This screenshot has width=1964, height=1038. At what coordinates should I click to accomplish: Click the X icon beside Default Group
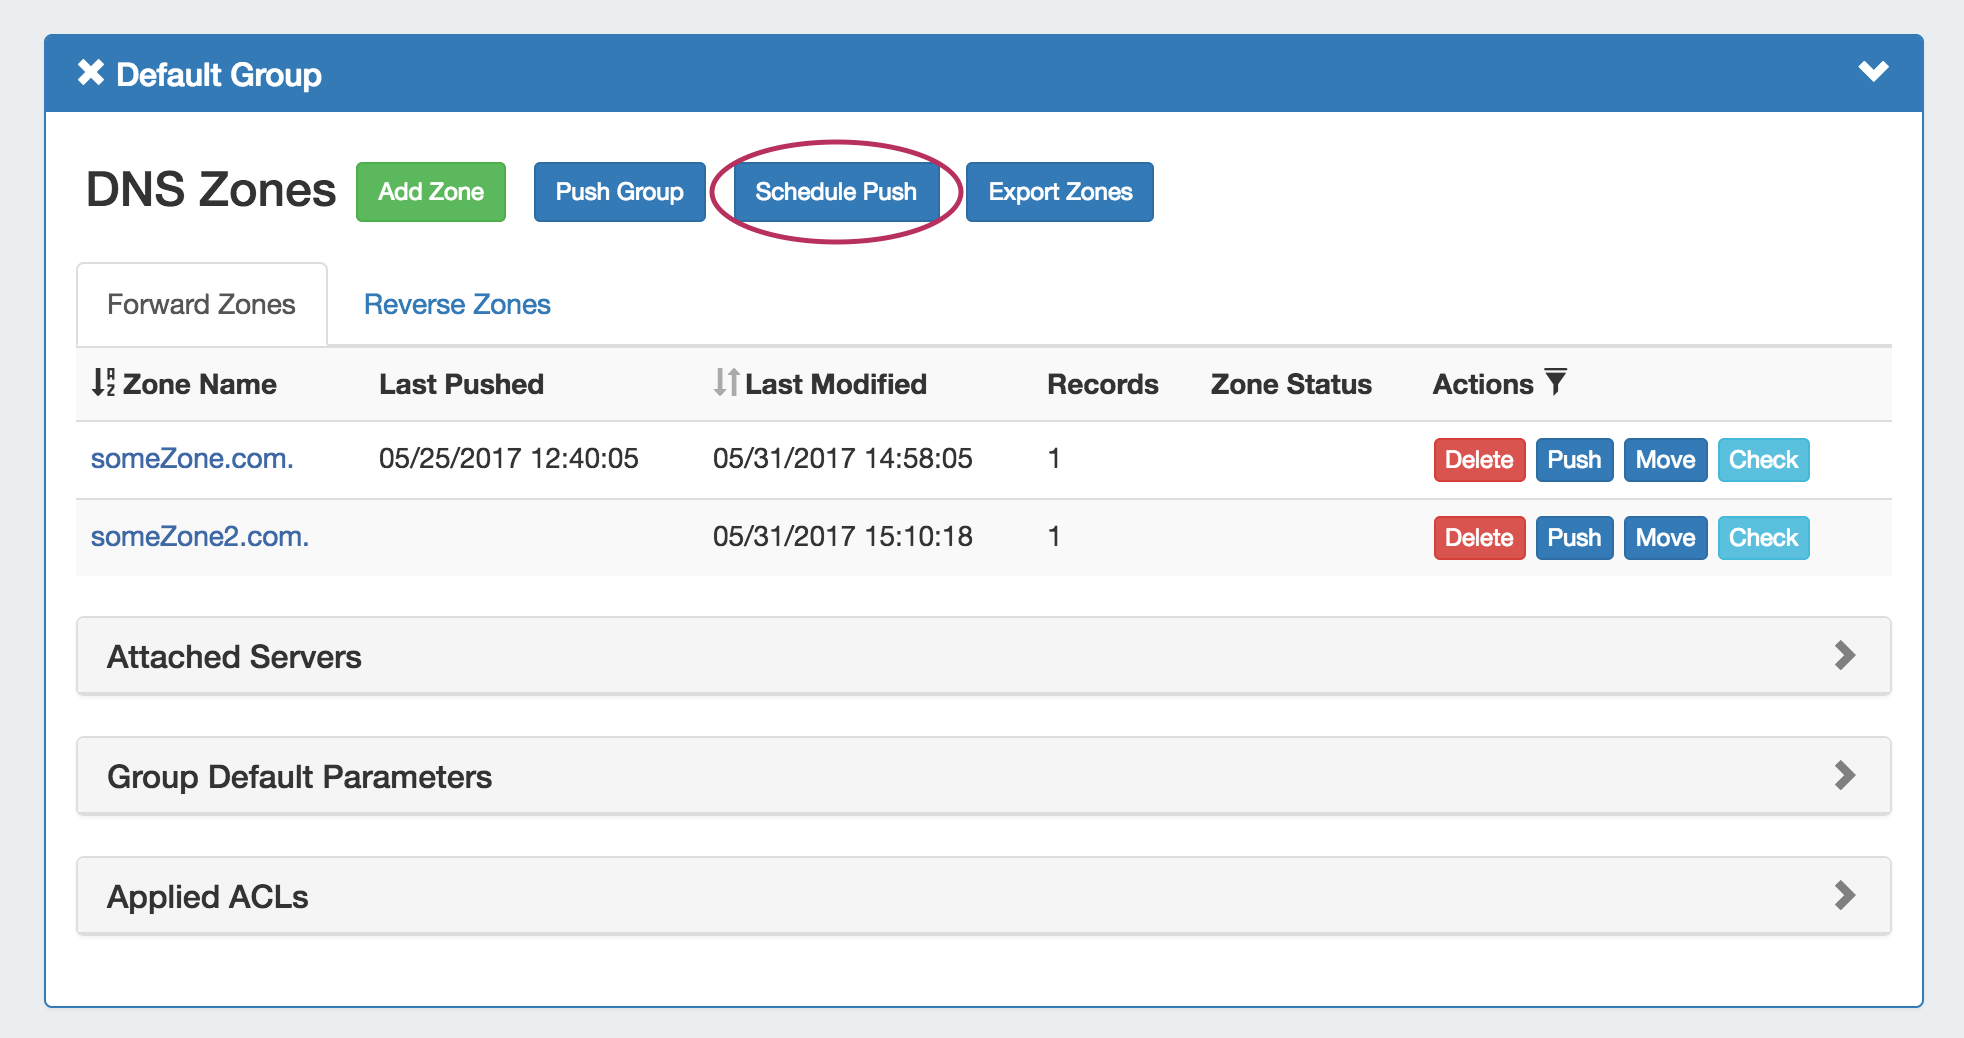tap(91, 73)
